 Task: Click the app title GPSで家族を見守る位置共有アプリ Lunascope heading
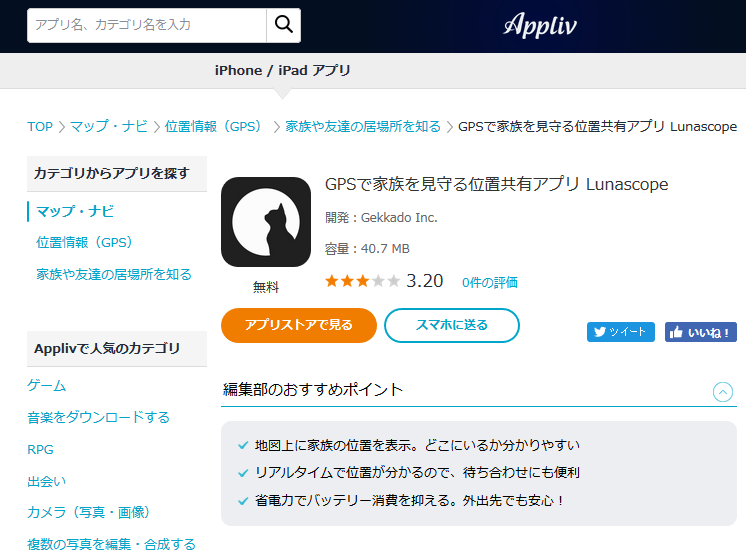[x=496, y=184]
